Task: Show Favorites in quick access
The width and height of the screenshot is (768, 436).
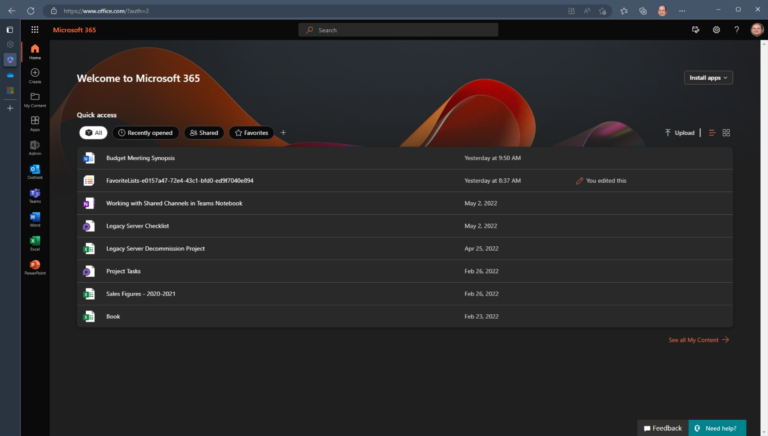Action: point(251,133)
